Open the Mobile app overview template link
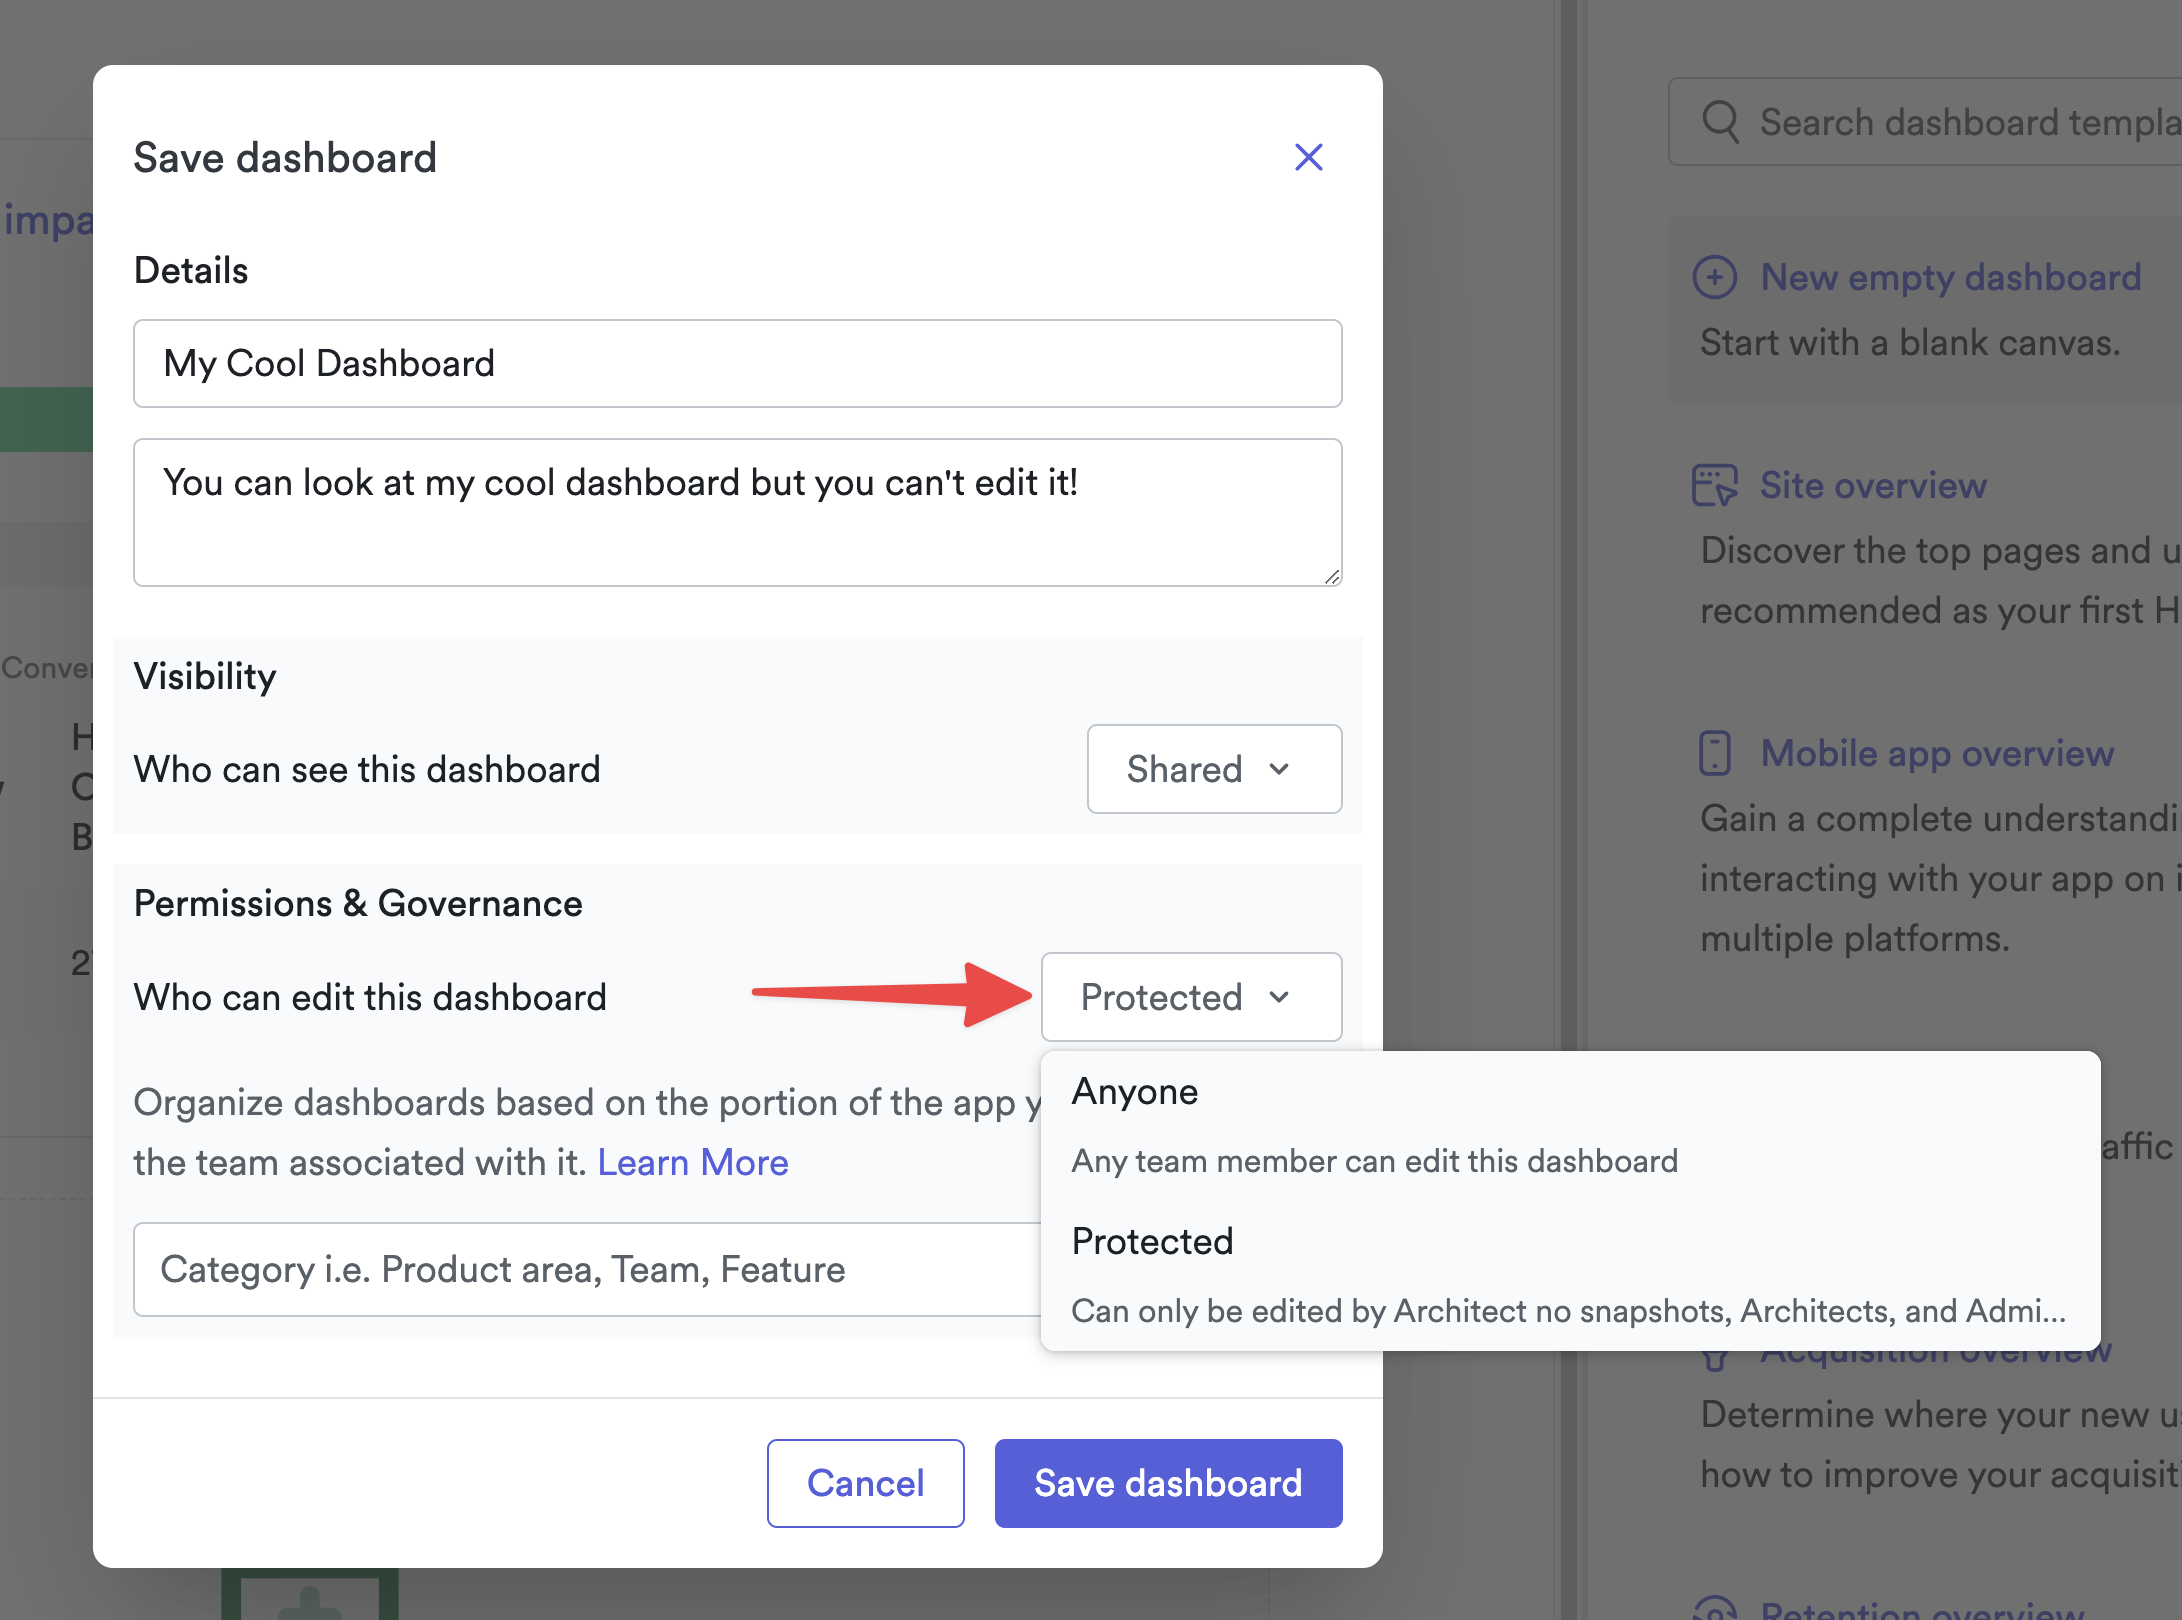Viewport: 2182px width, 1620px height. point(1936,753)
